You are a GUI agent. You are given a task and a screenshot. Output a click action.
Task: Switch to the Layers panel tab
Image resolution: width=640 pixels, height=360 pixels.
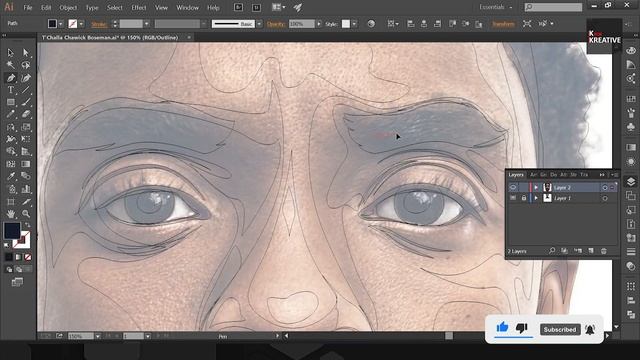click(x=516, y=175)
